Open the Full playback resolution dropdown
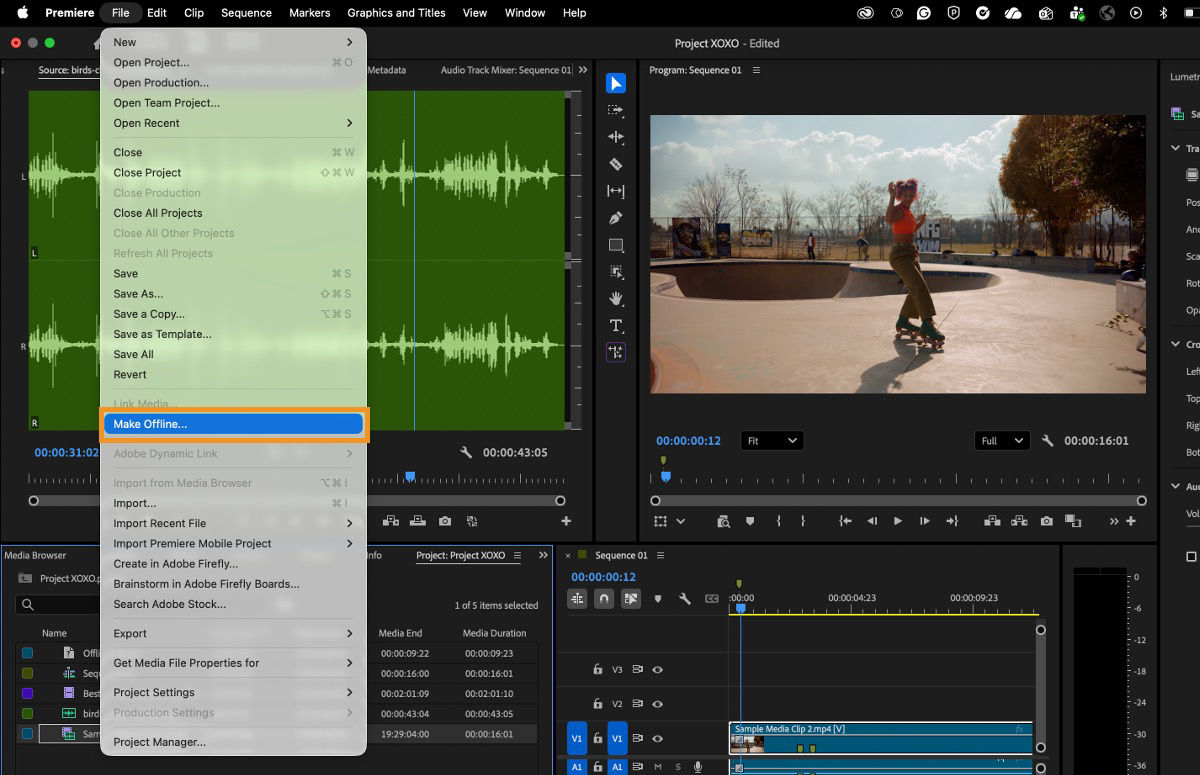 click(x=1002, y=440)
